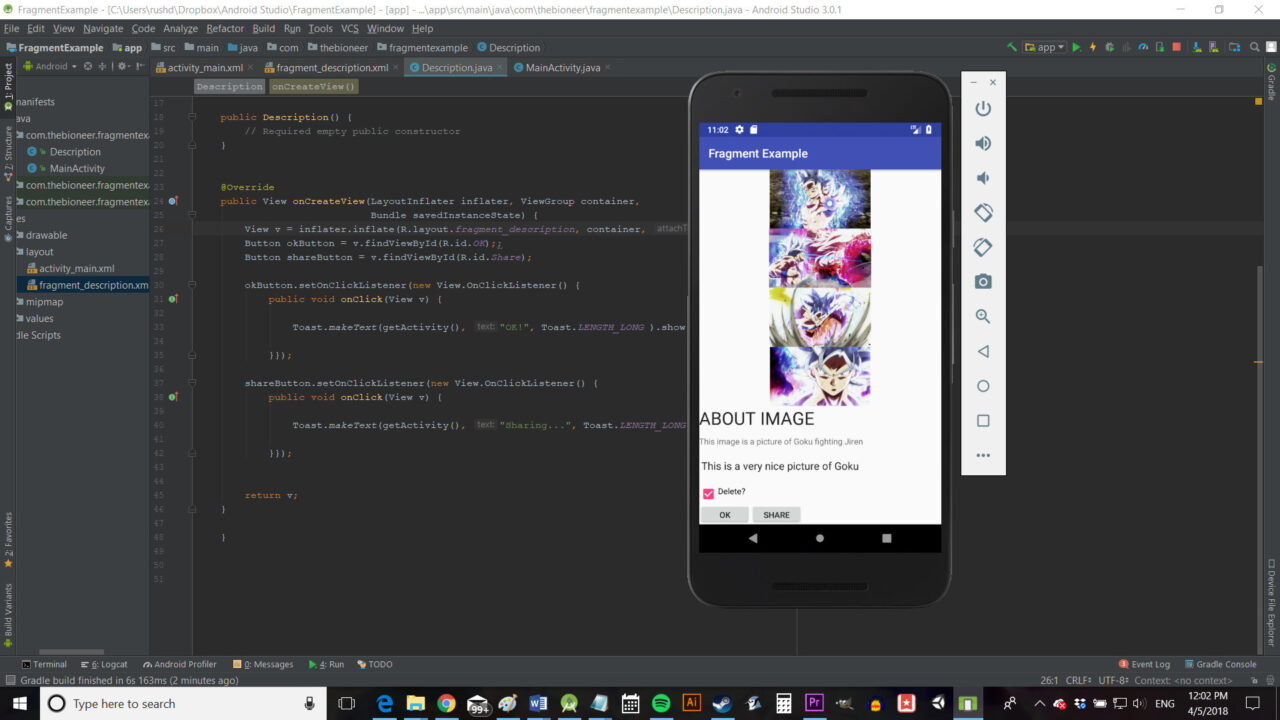Viewport: 1280px width, 720px height.
Task: Run the app with the green Run icon
Action: pyautogui.click(x=1076, y=47)
